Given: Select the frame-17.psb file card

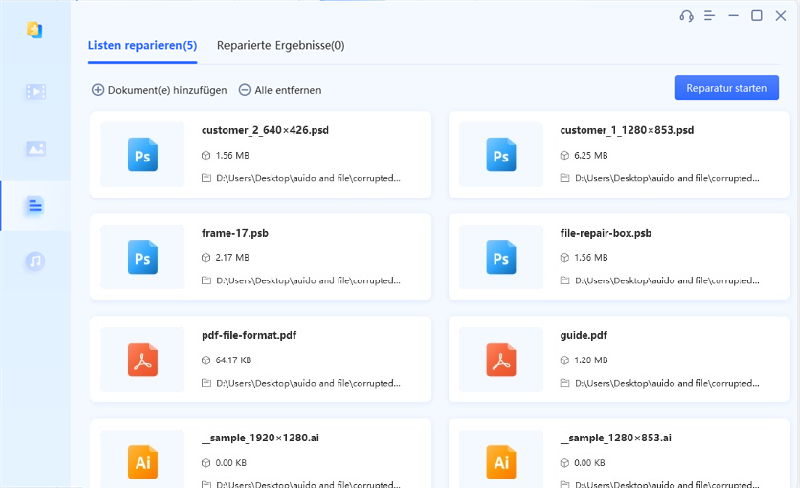Looking at the screenshot, I should click(260, 257).
